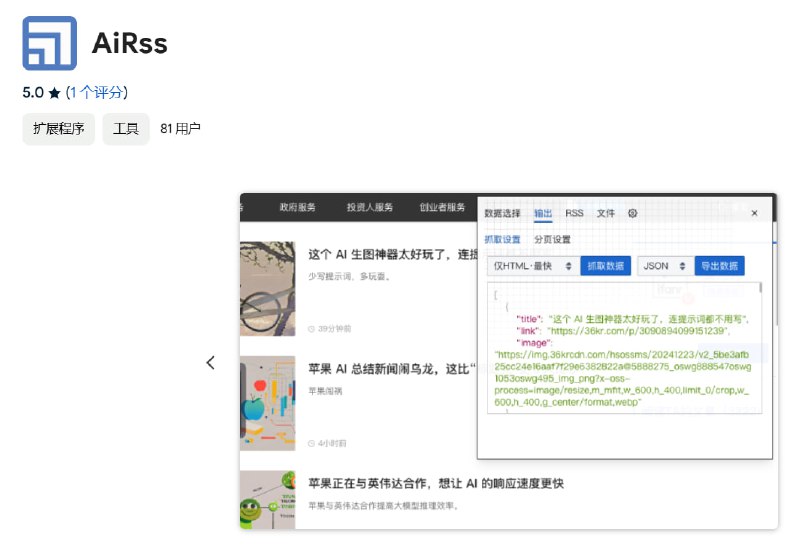Open settings via the gear icon
Screen dimensions: 800x546
point(632,213)
